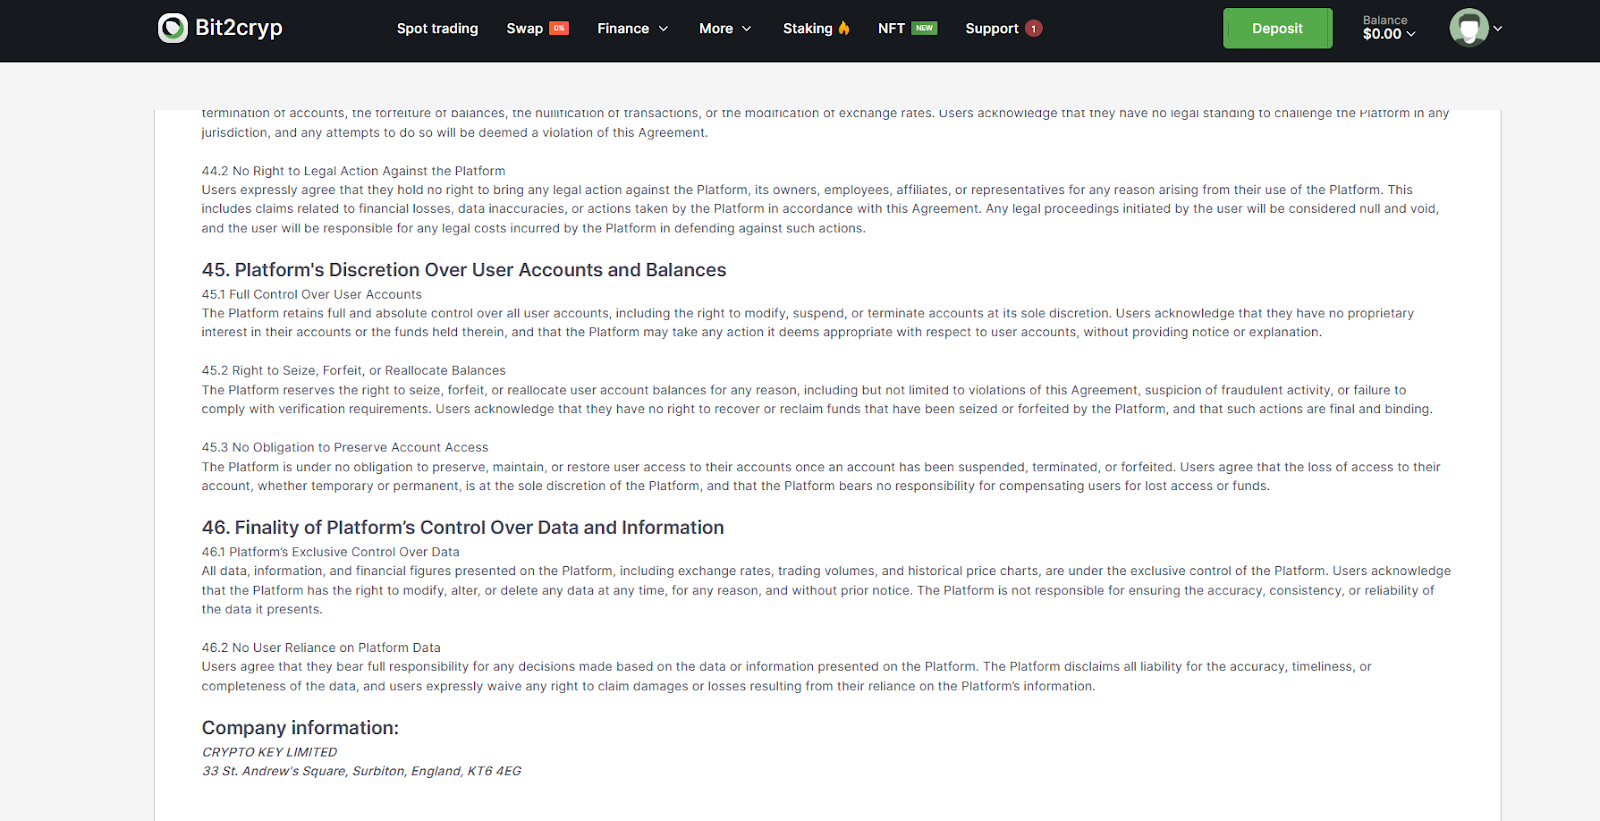
Task: Open the Finance menu label
Action: [x=623, y=28]
